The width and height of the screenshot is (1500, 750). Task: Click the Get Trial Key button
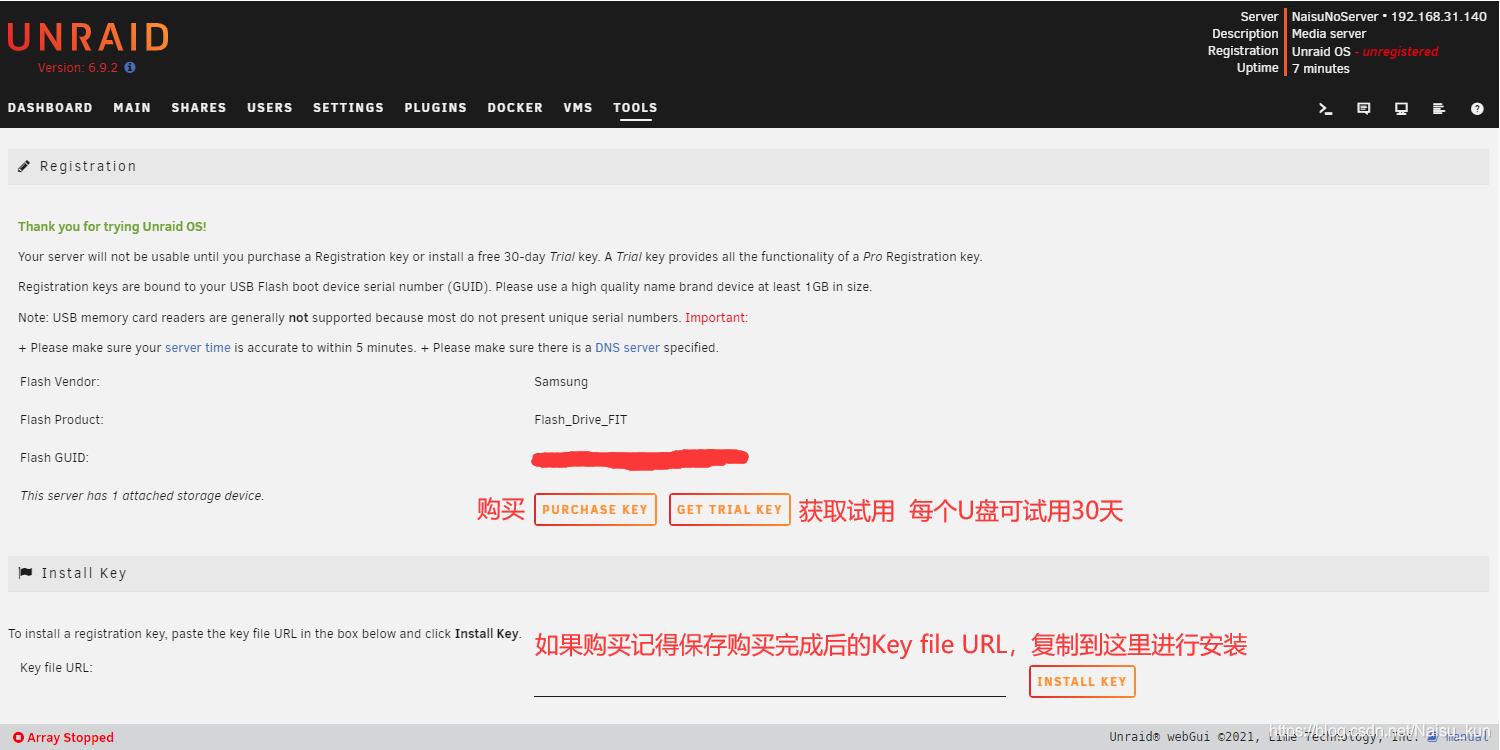[730, 510]
